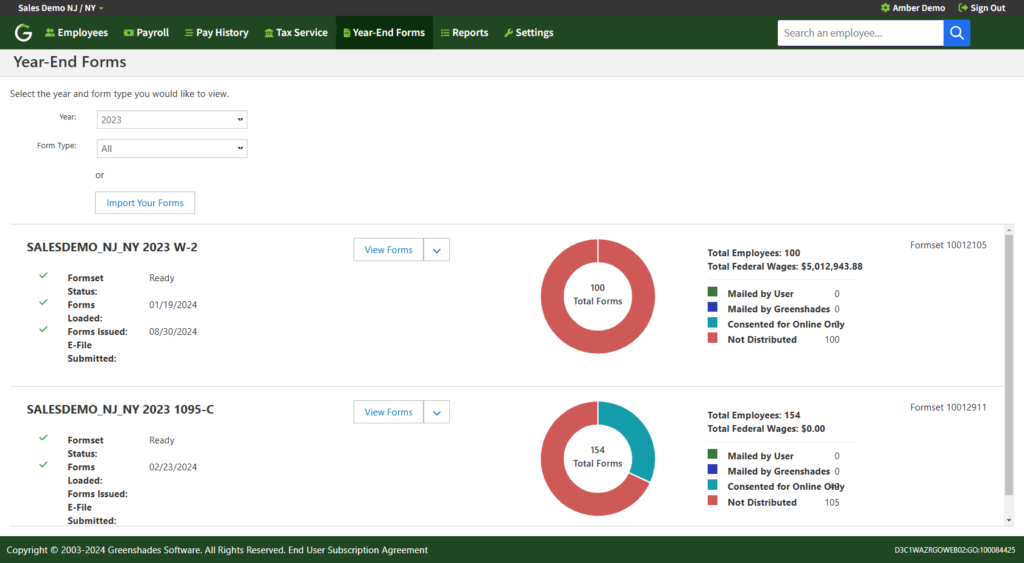Open the Tax Service menu
The height and width of the screenshot is (563, 1024).
point(295,33)
